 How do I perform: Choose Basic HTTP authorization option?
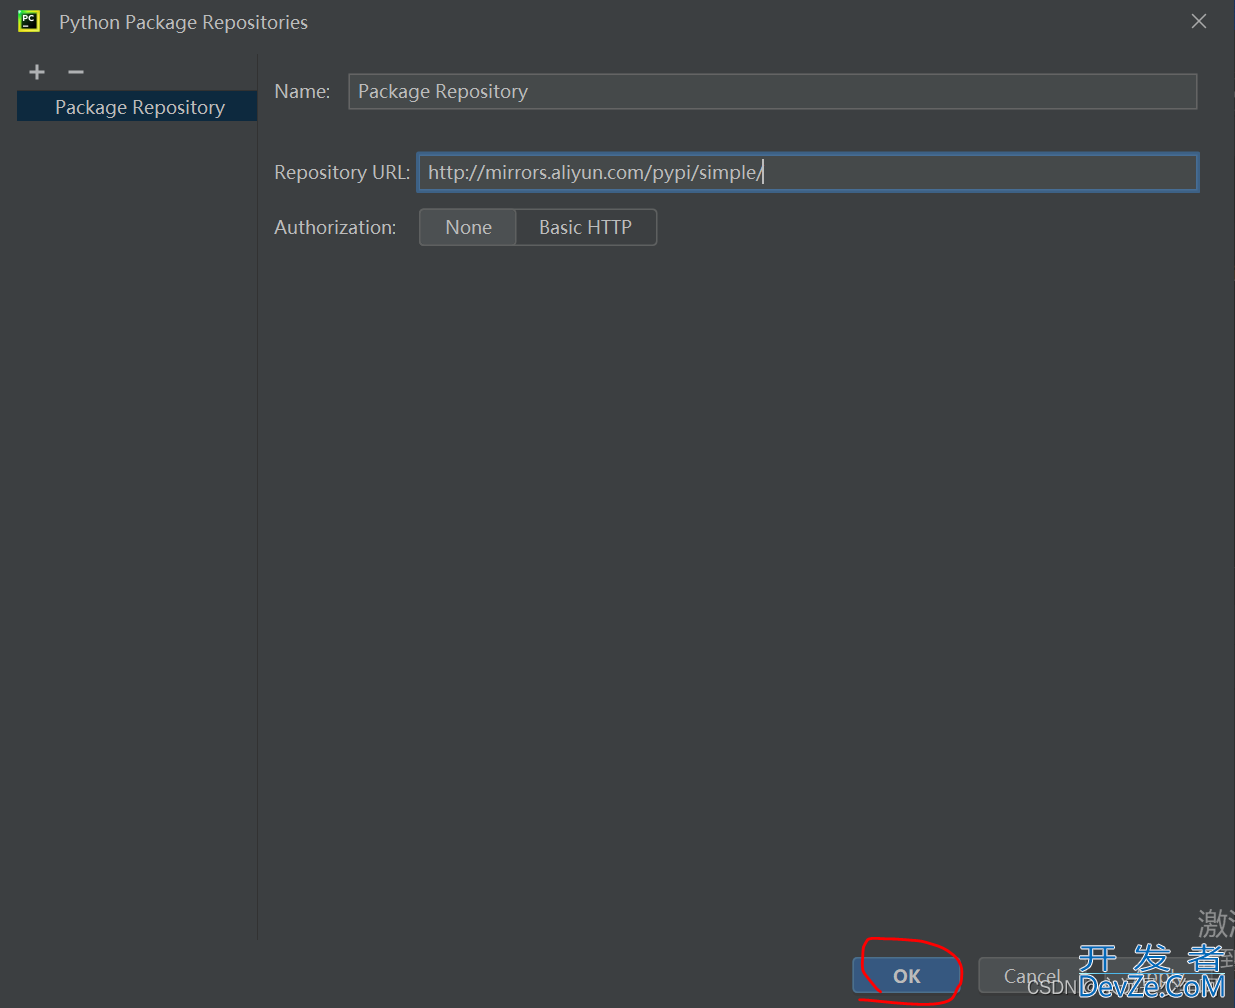tap(586, 227)
